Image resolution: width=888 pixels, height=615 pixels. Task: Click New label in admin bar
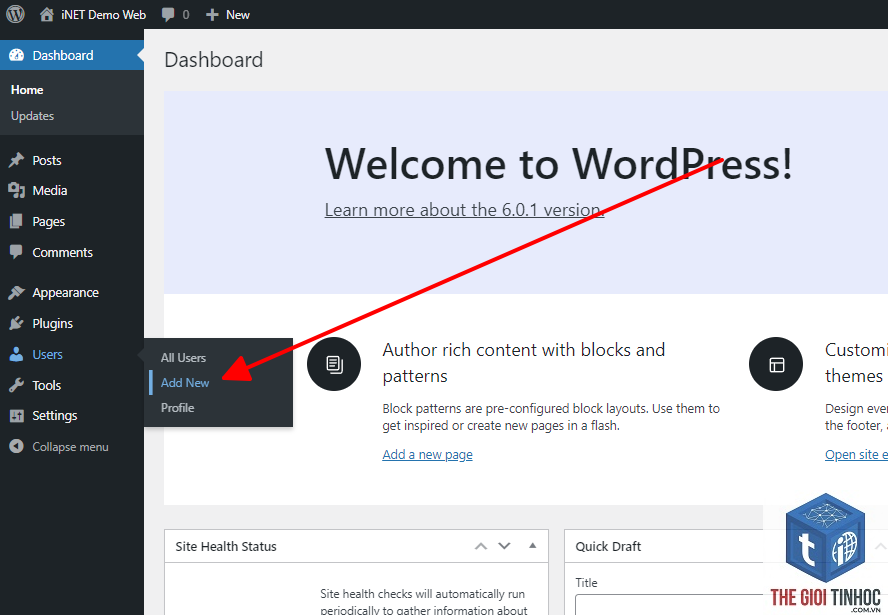point(238,15)
